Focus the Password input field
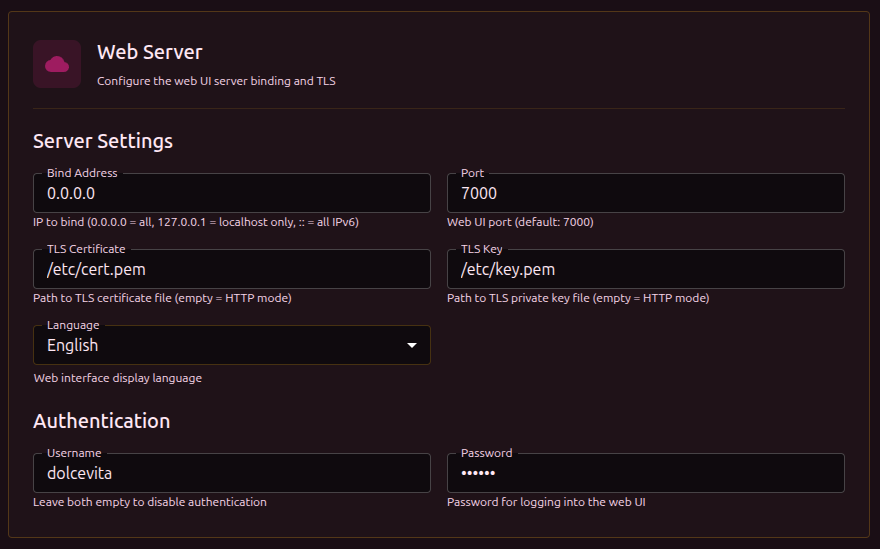880x549 pixels. point(645,473)
